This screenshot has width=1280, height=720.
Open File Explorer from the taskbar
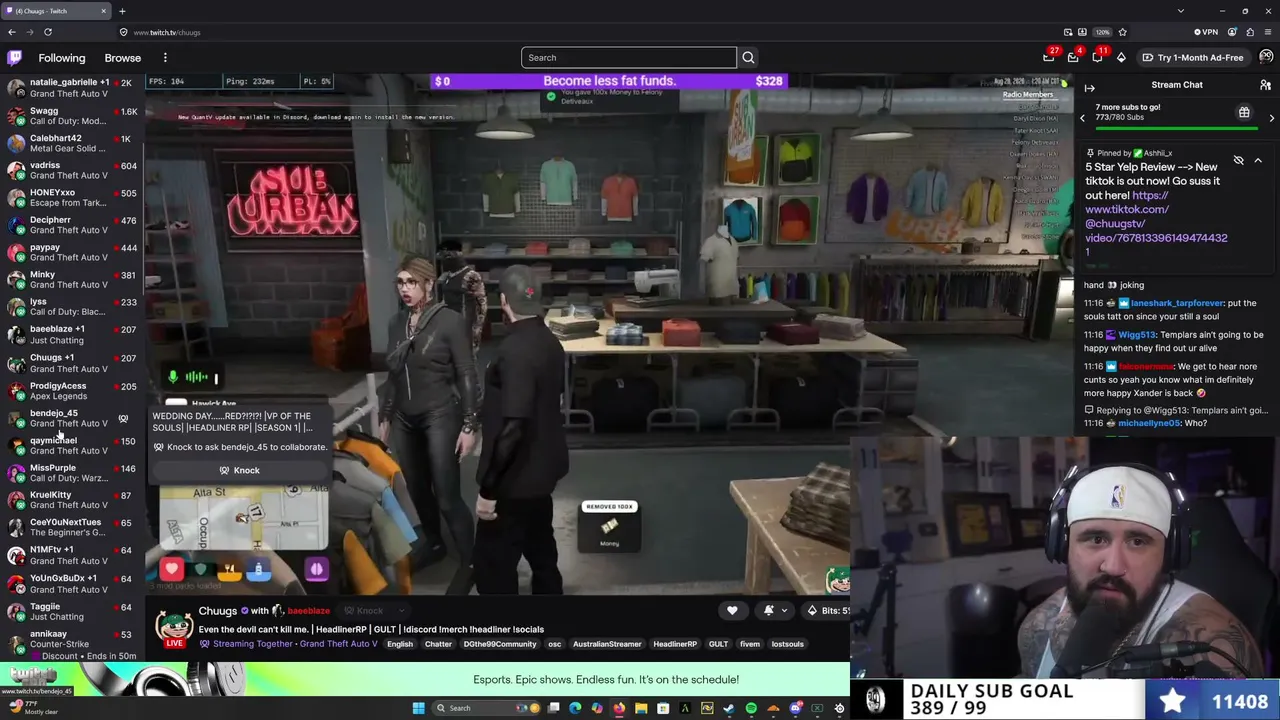pyautogui.click(x=641, y=708)
